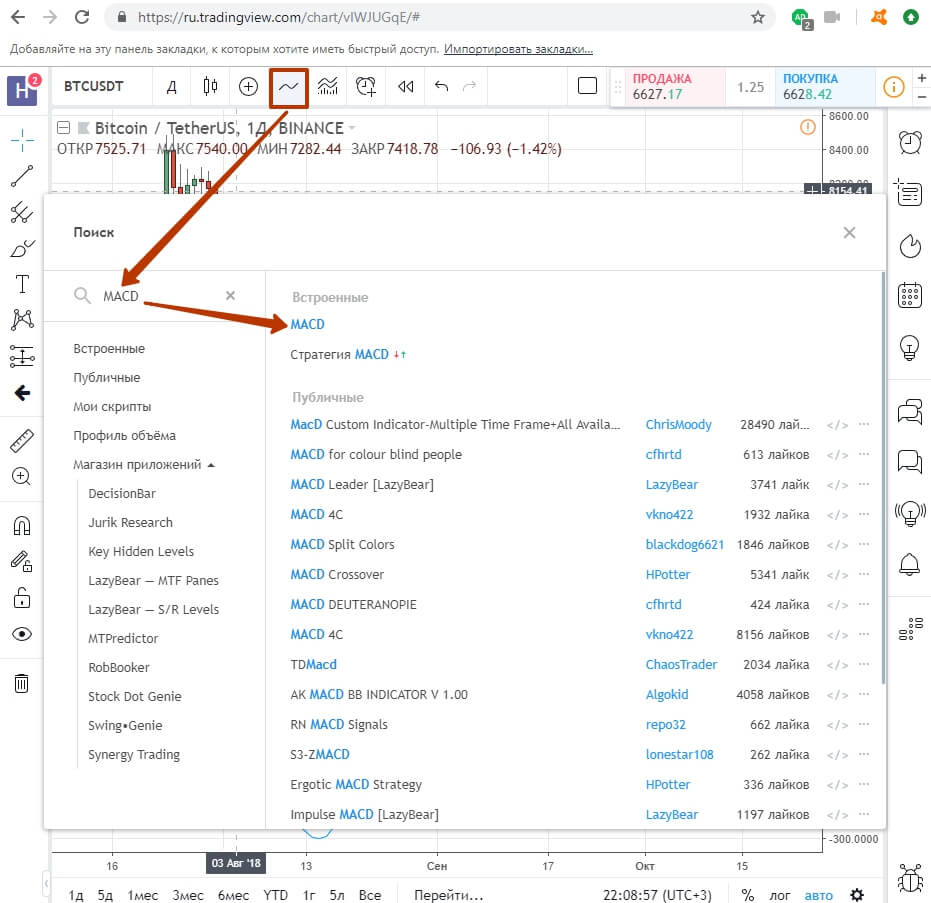This screenshot has width=931, height=903.
Task: Toggle the lock drawings icon
Action: [21, 598]
